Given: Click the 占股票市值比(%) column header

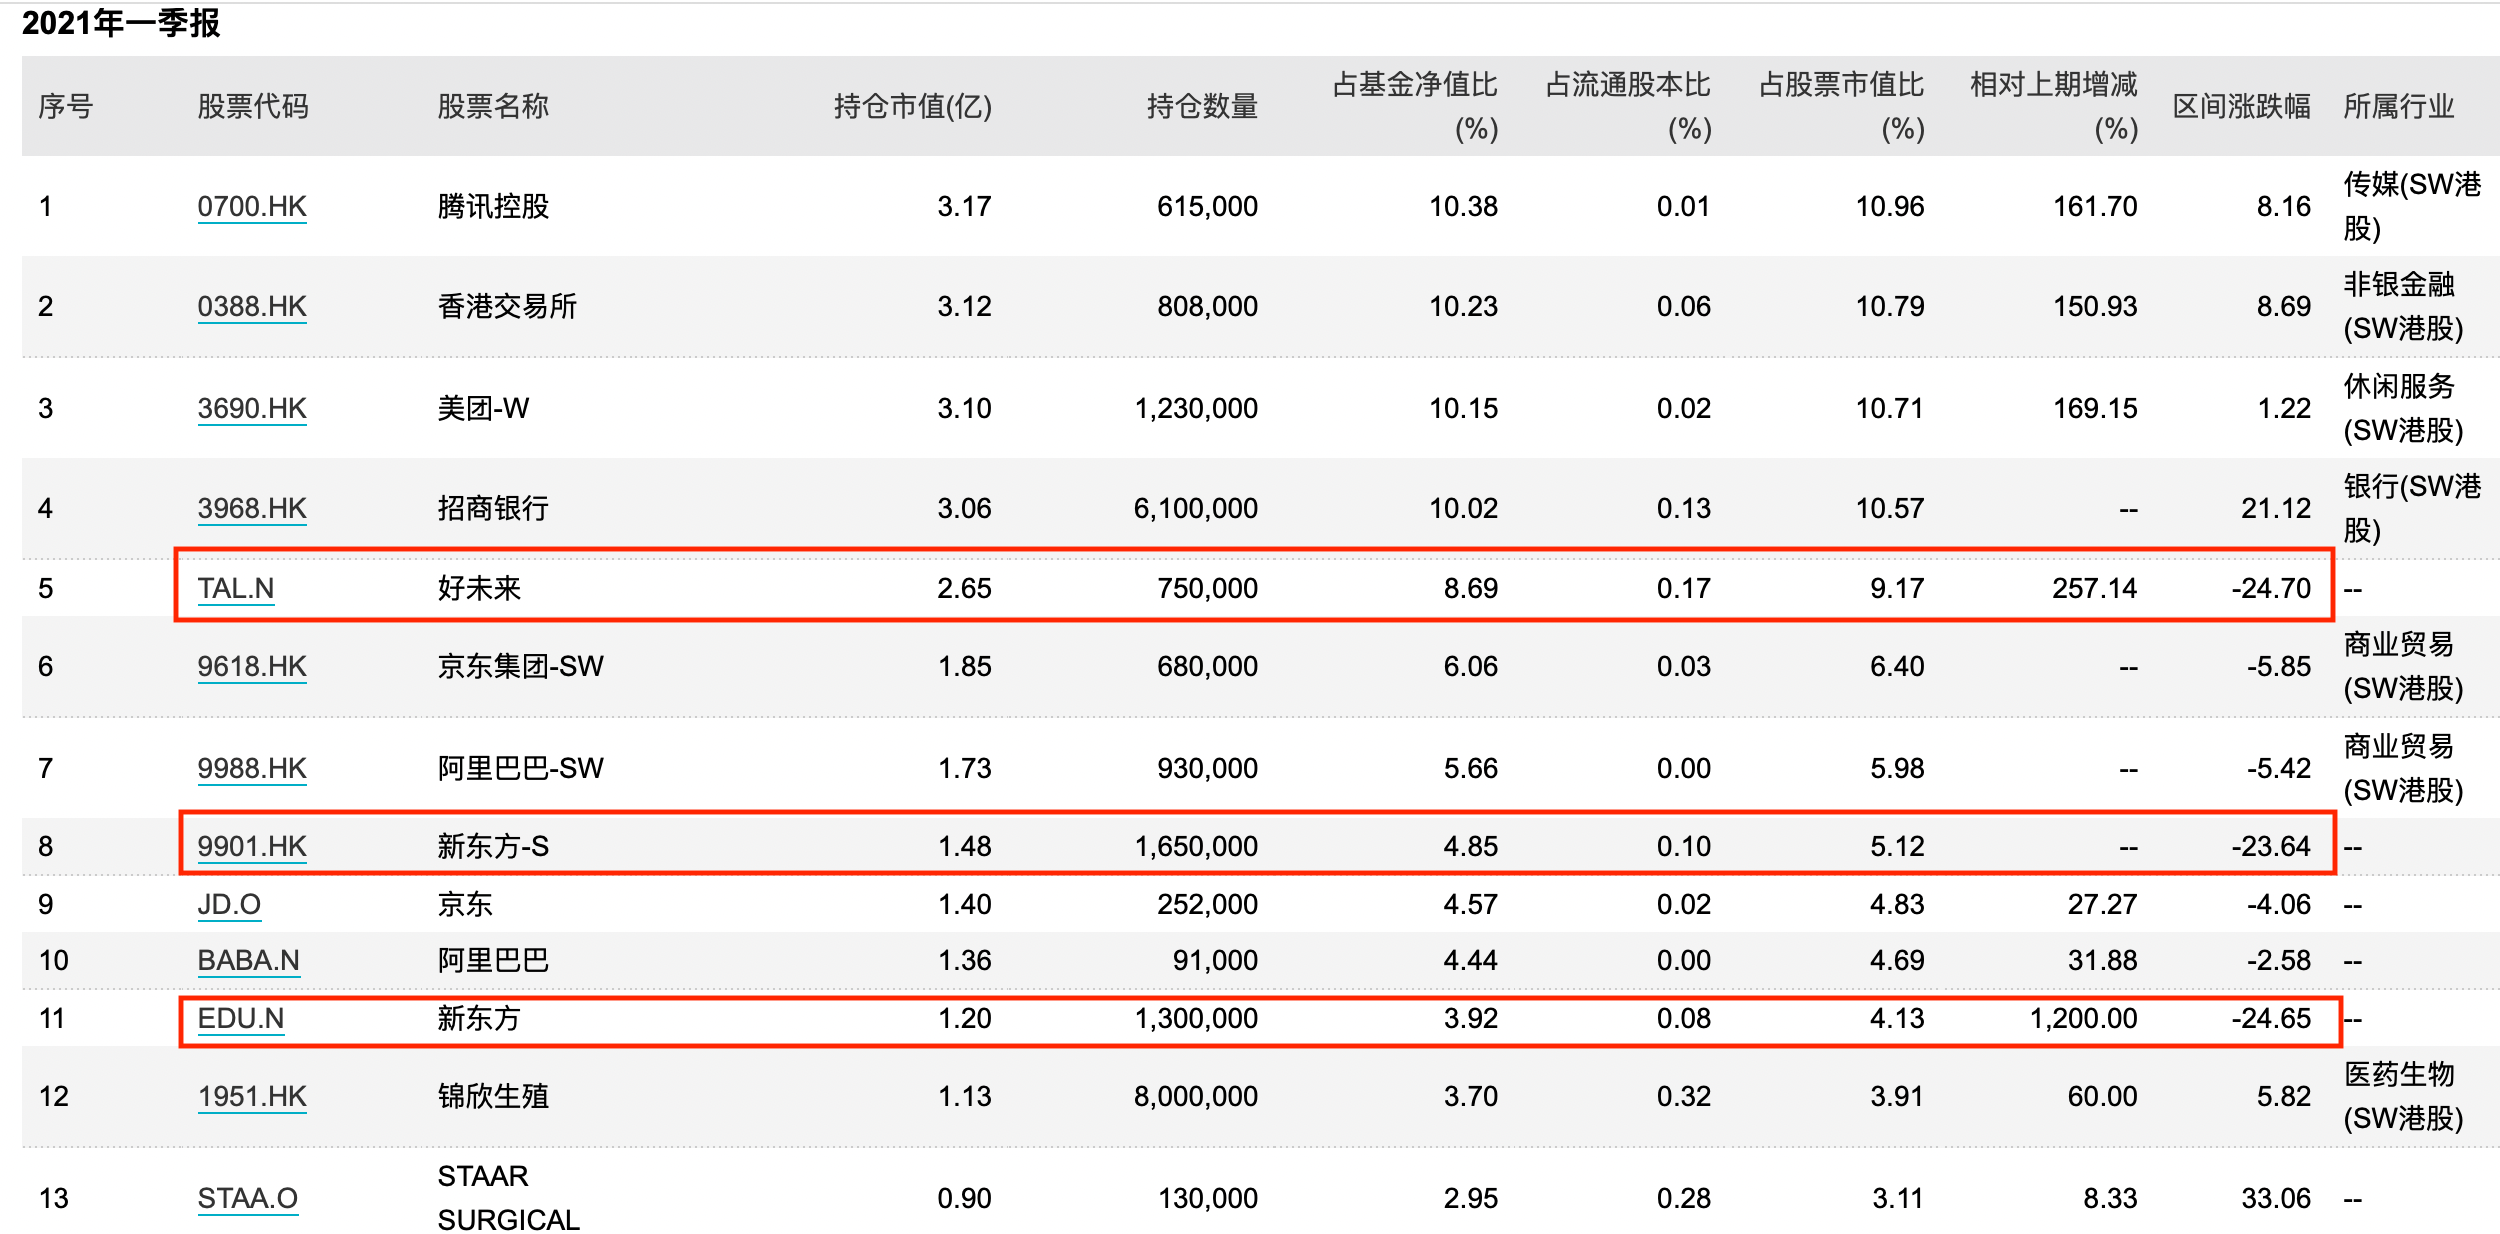Looking at the screenshot, I should click(x=1841, y=106).
